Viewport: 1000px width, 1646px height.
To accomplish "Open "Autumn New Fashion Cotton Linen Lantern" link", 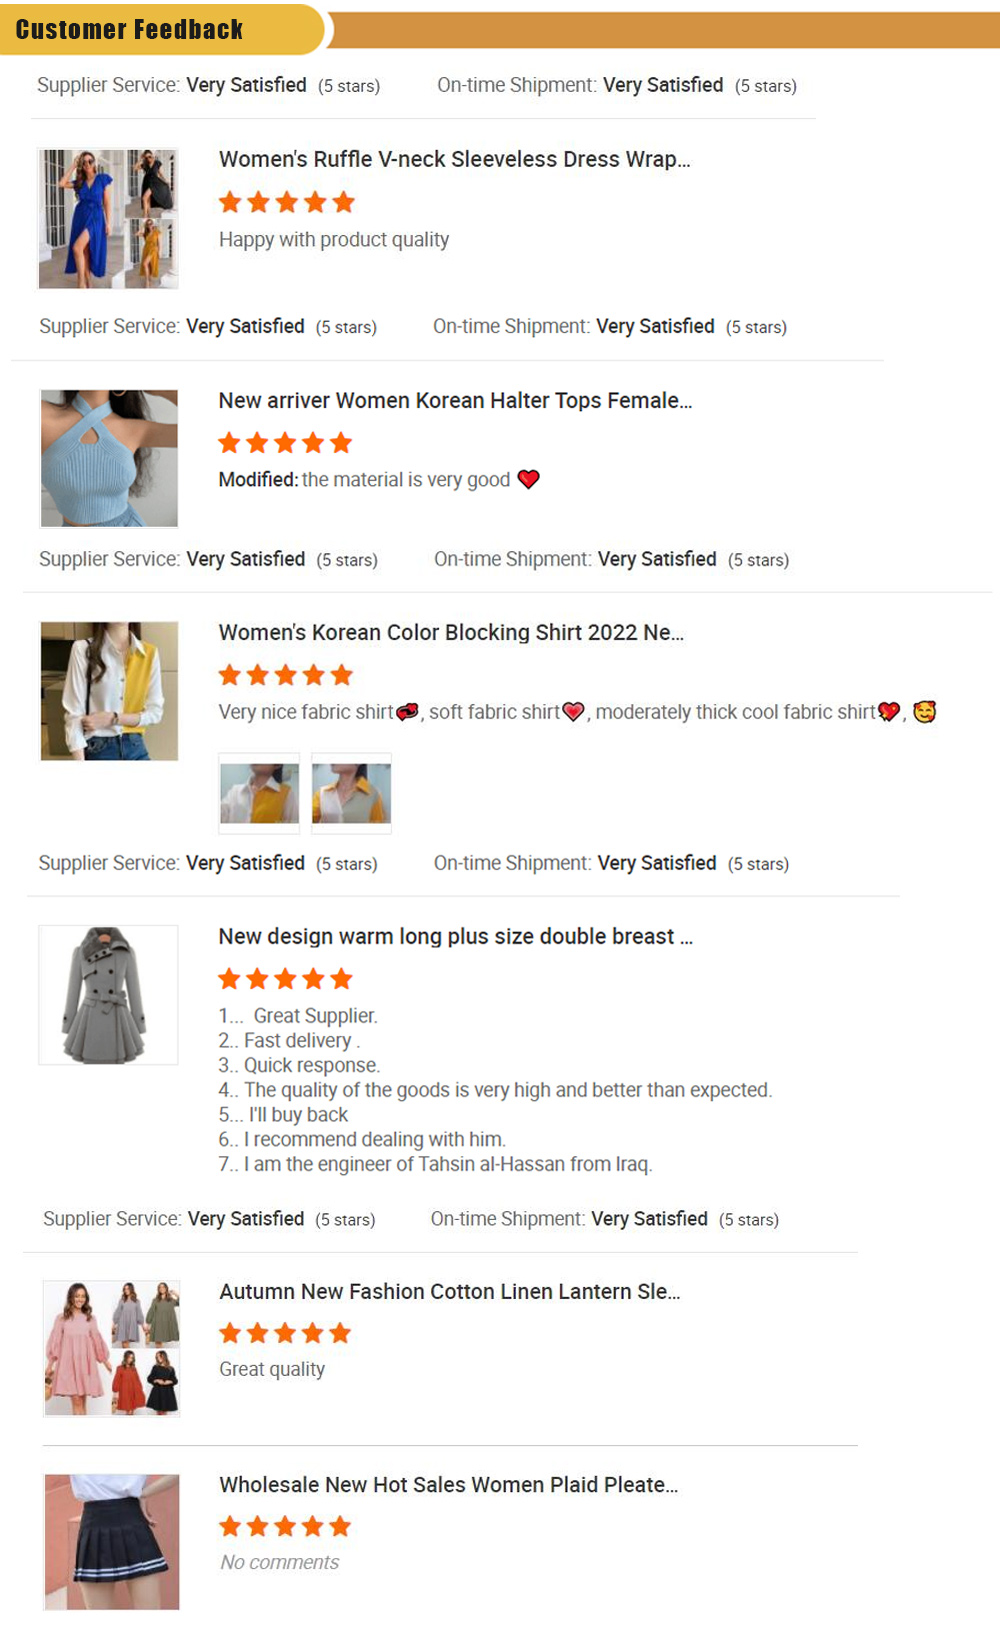I will pos(449,1292).
